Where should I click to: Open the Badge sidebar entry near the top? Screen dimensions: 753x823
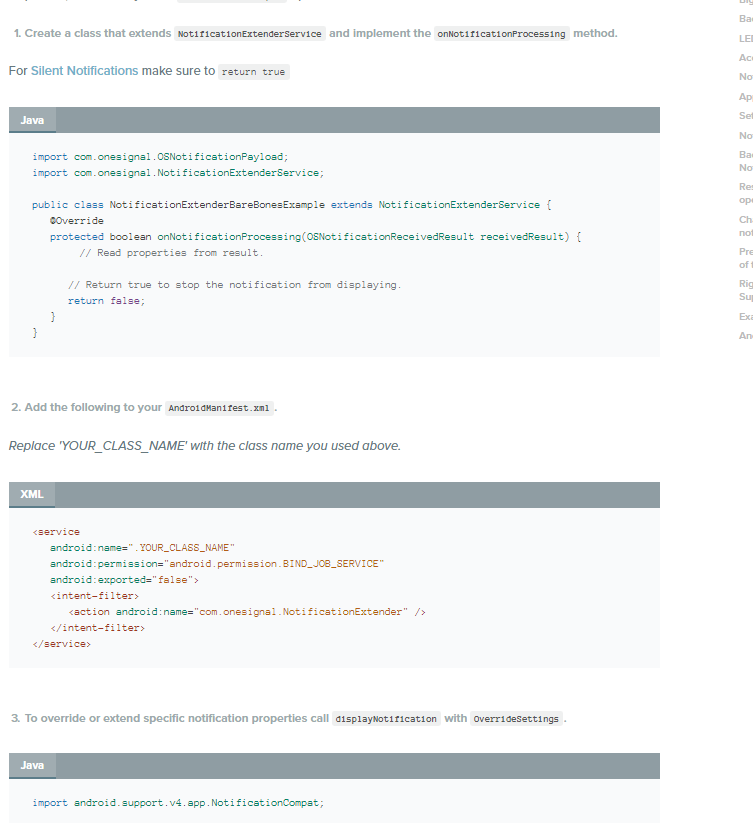pyautogui.click(x=747, y=16)
